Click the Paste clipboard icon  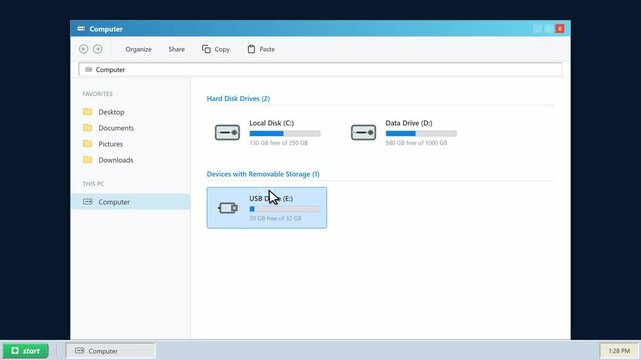251,49
